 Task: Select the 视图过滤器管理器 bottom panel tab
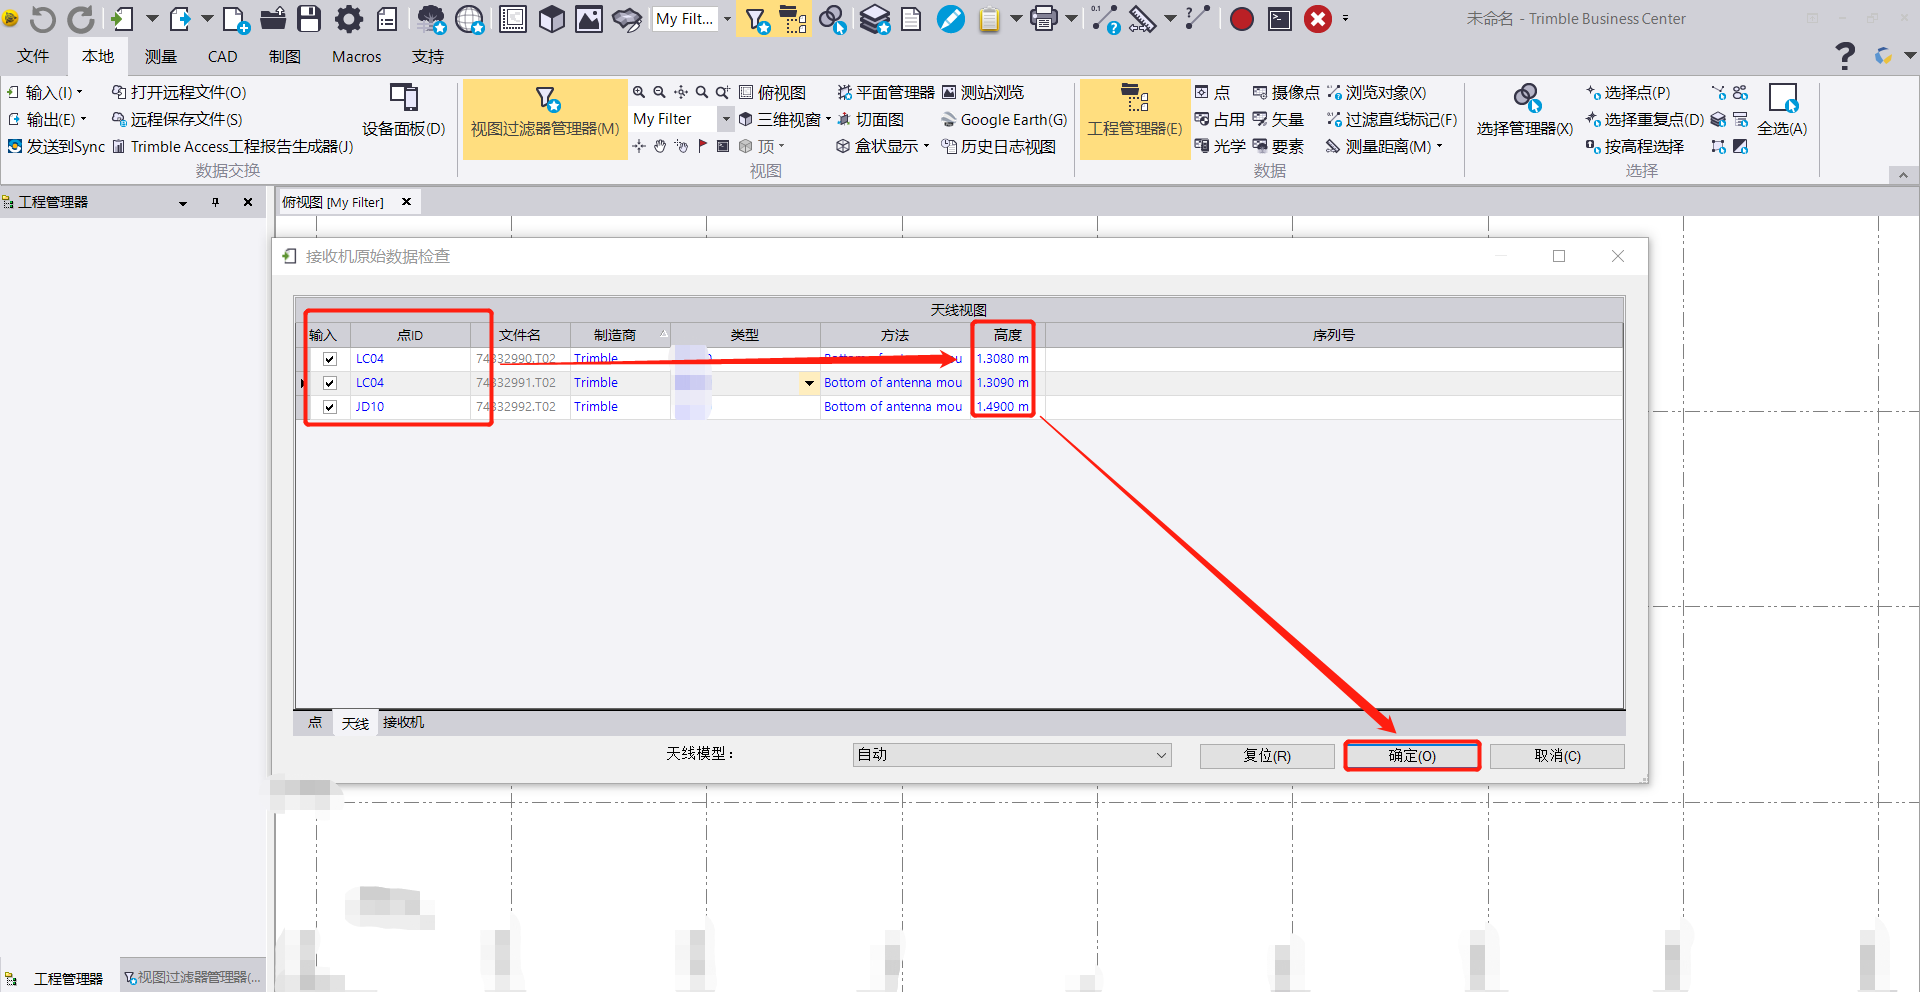(193, 977)
